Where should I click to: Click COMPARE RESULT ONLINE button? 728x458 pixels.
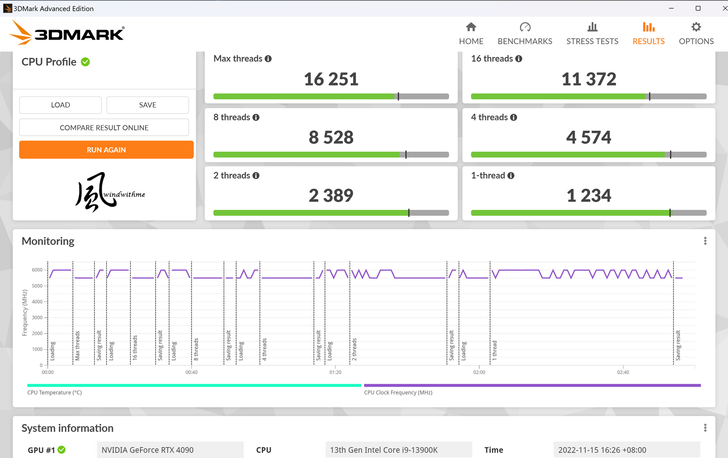pyautogui.click(x=105, y=127)
